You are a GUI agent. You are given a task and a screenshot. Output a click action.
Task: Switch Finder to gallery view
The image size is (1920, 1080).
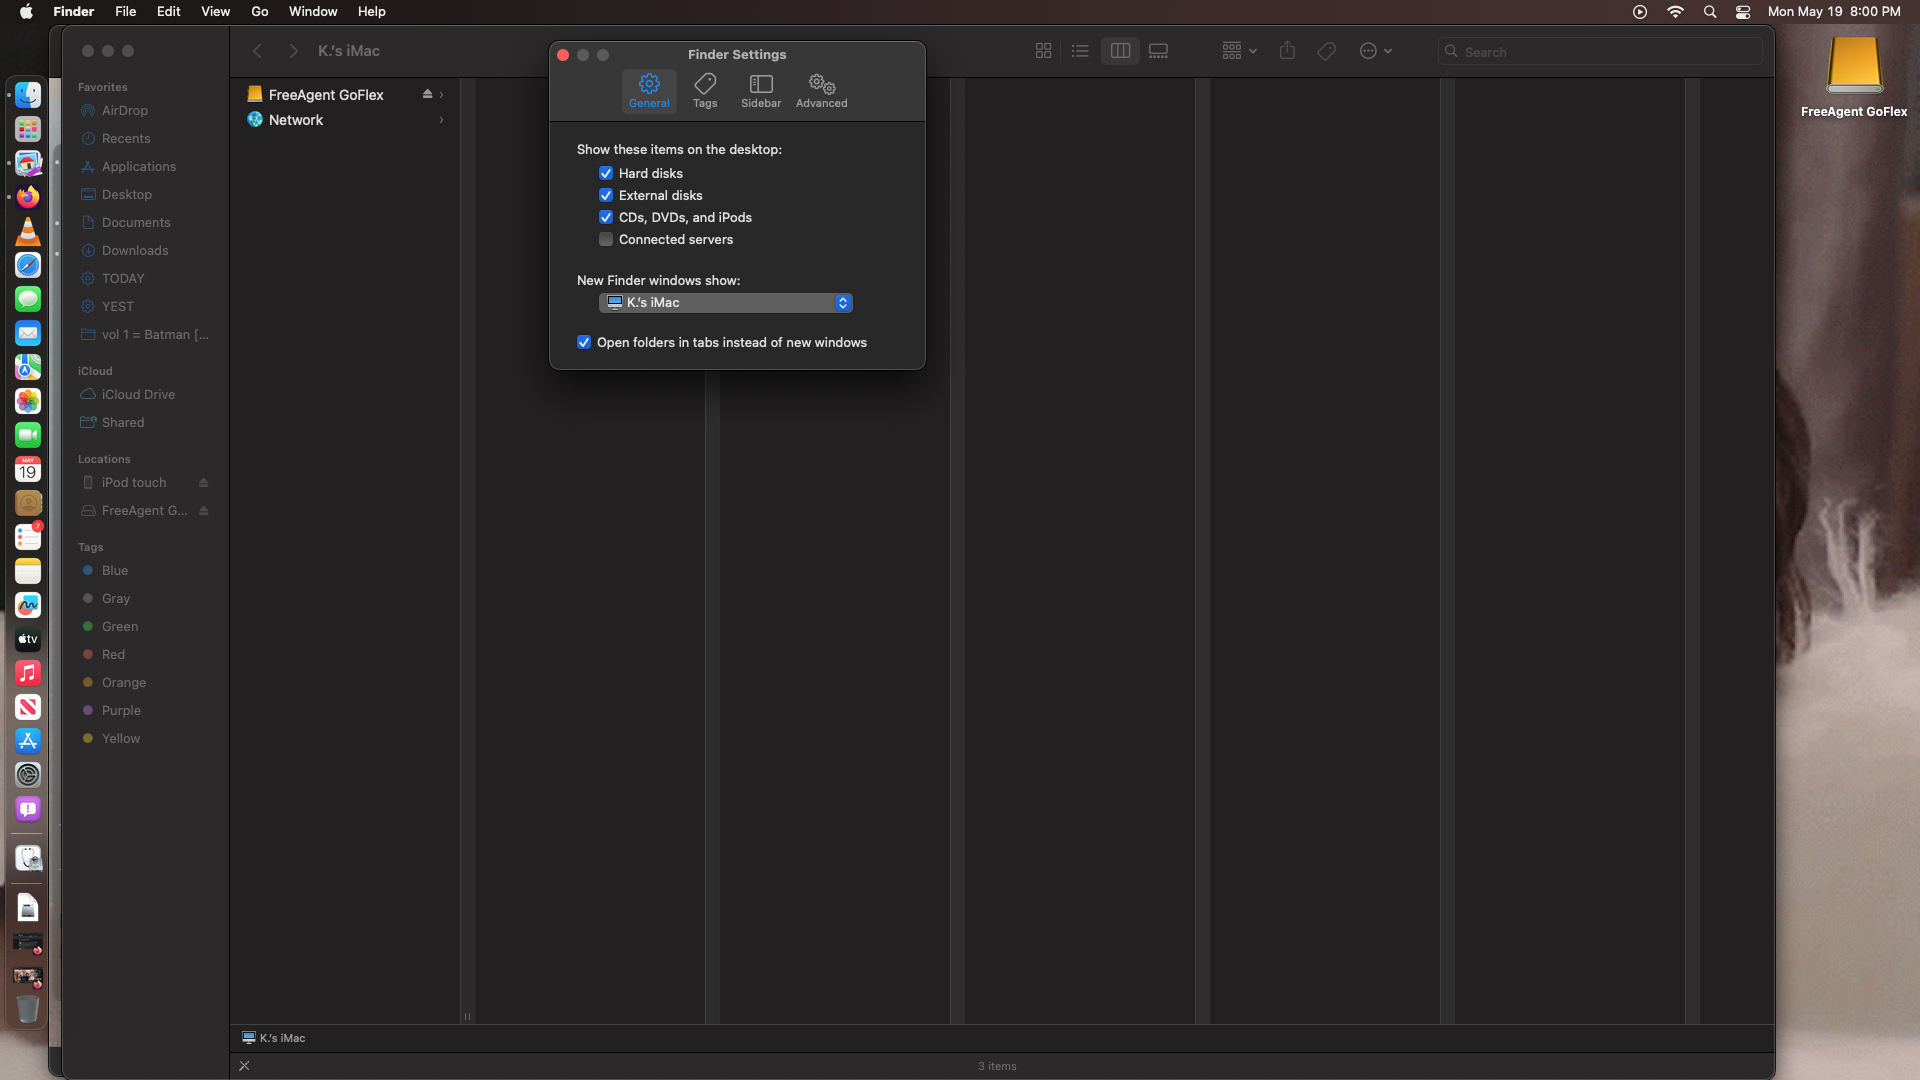[1158, 51]
